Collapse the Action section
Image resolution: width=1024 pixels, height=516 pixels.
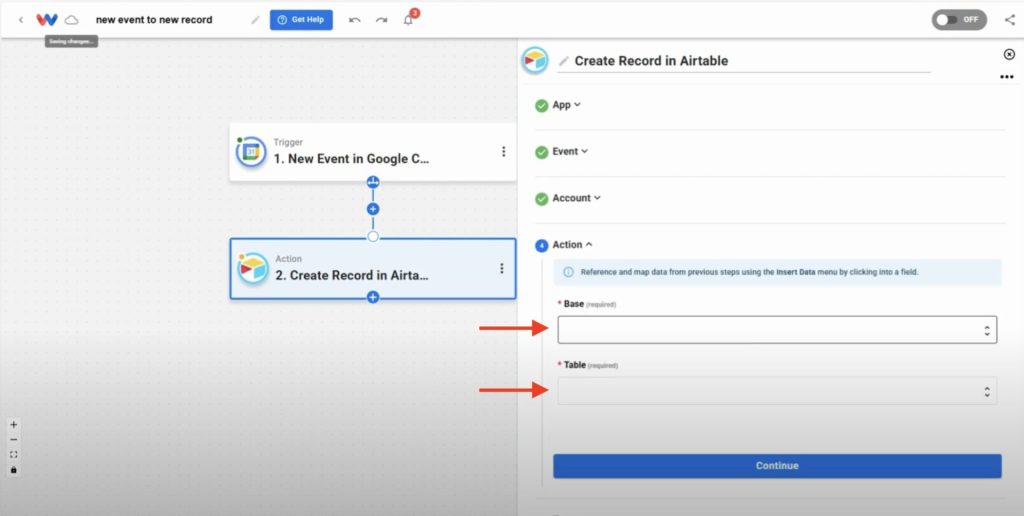click(572, 244)
